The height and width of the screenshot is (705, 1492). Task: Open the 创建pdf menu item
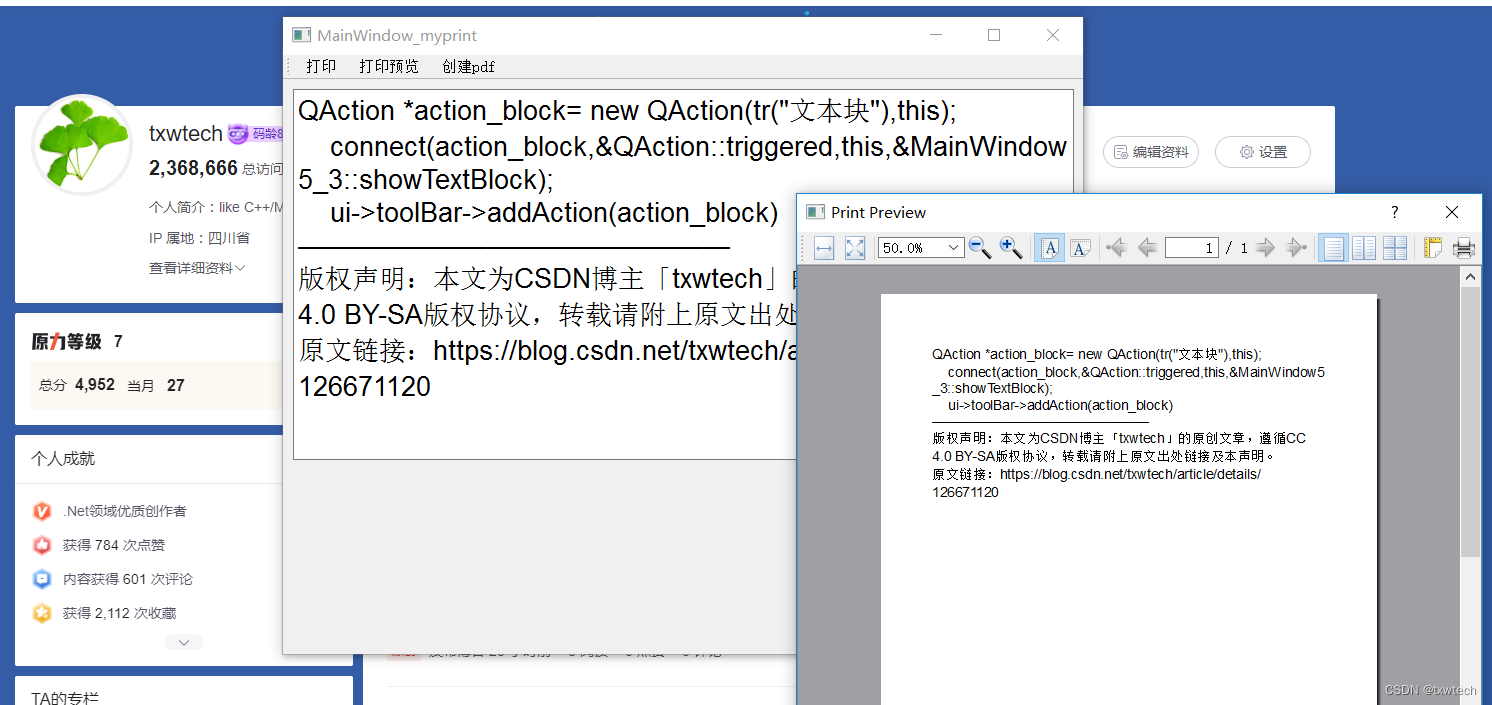468,66
